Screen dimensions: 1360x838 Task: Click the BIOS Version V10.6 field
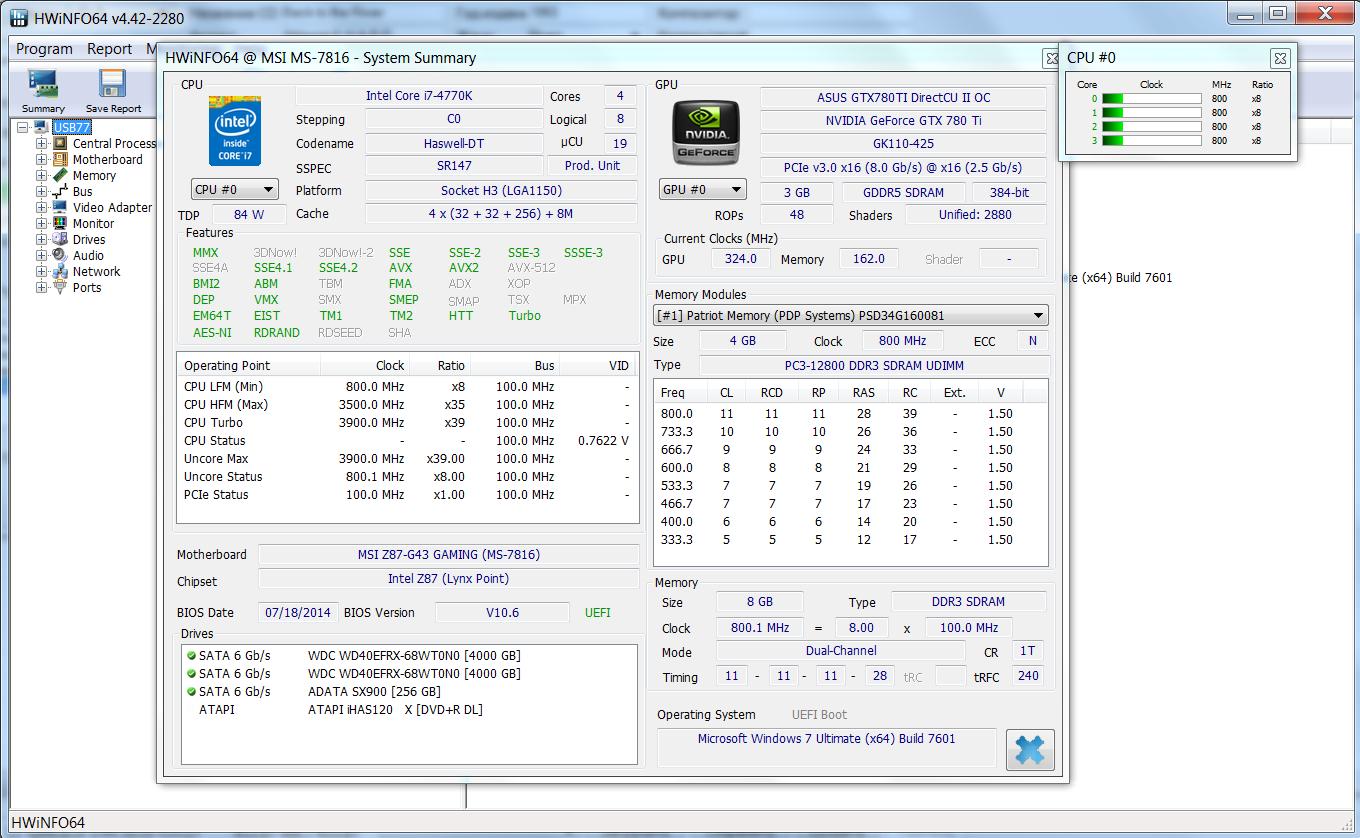tap(502, 612)
